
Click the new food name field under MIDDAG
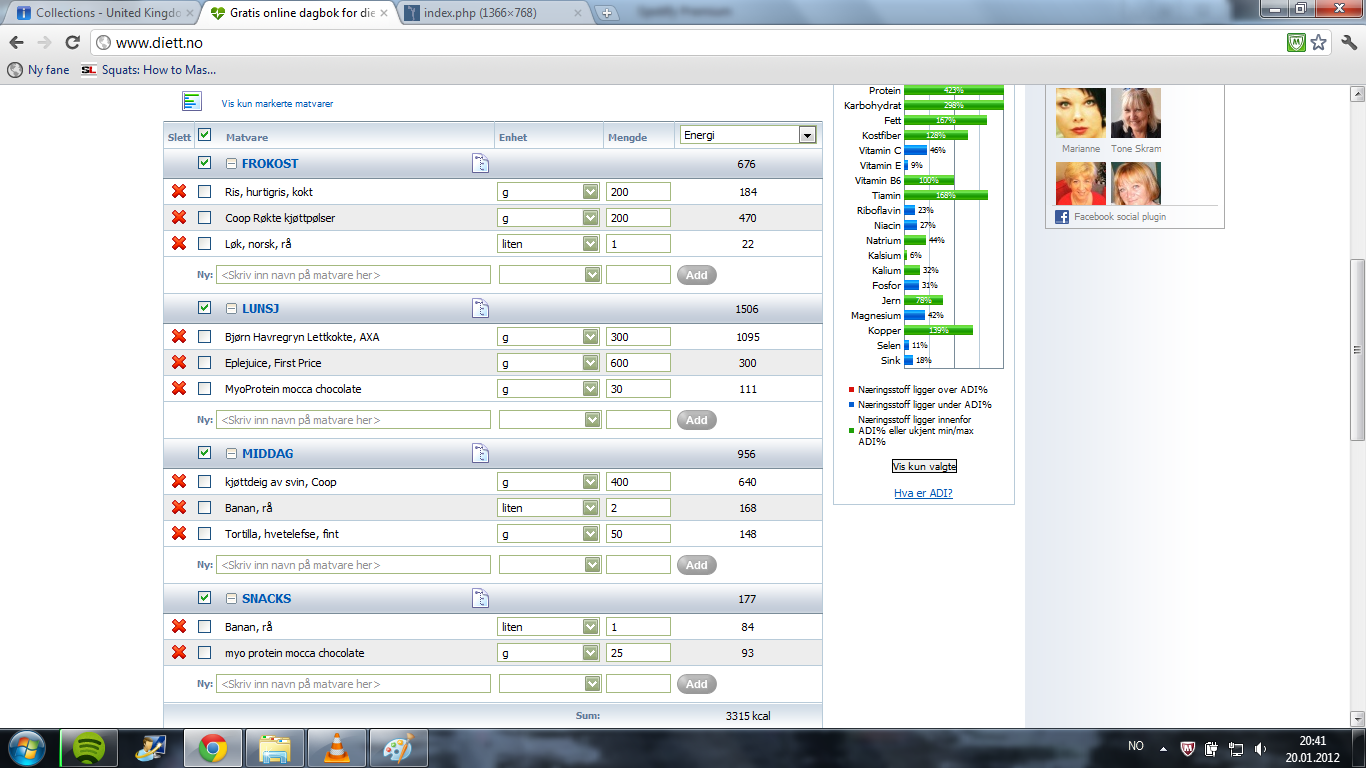click(354, 565)
